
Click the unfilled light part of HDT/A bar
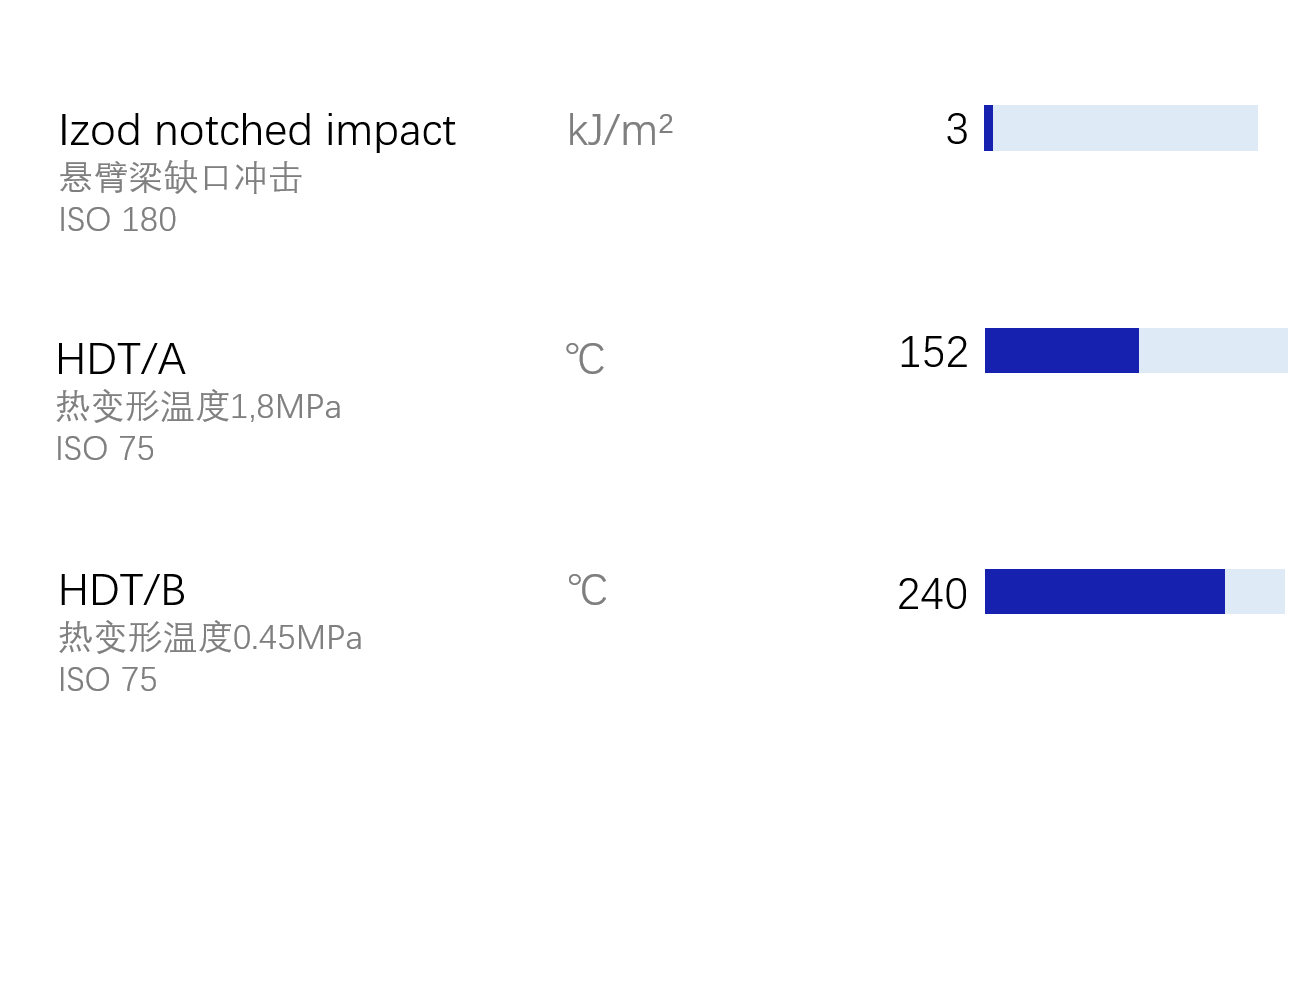pos(1213,351)
